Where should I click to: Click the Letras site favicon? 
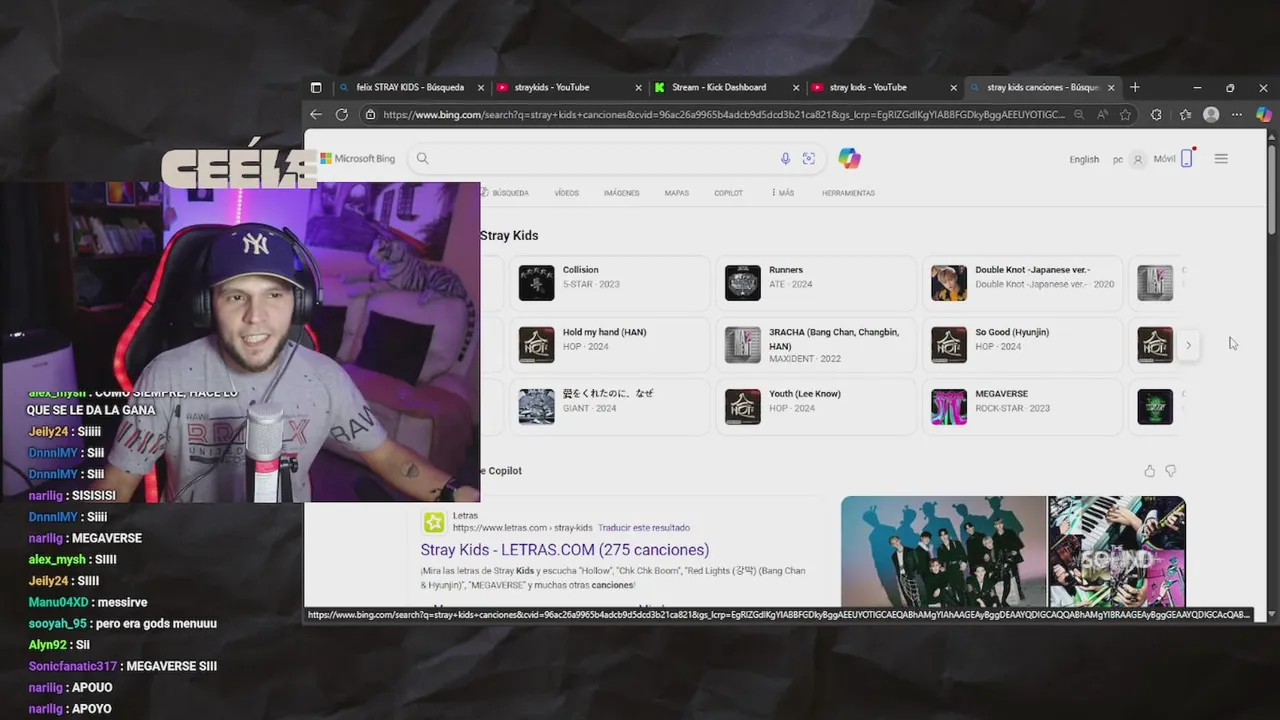click(x=434, y=522)
